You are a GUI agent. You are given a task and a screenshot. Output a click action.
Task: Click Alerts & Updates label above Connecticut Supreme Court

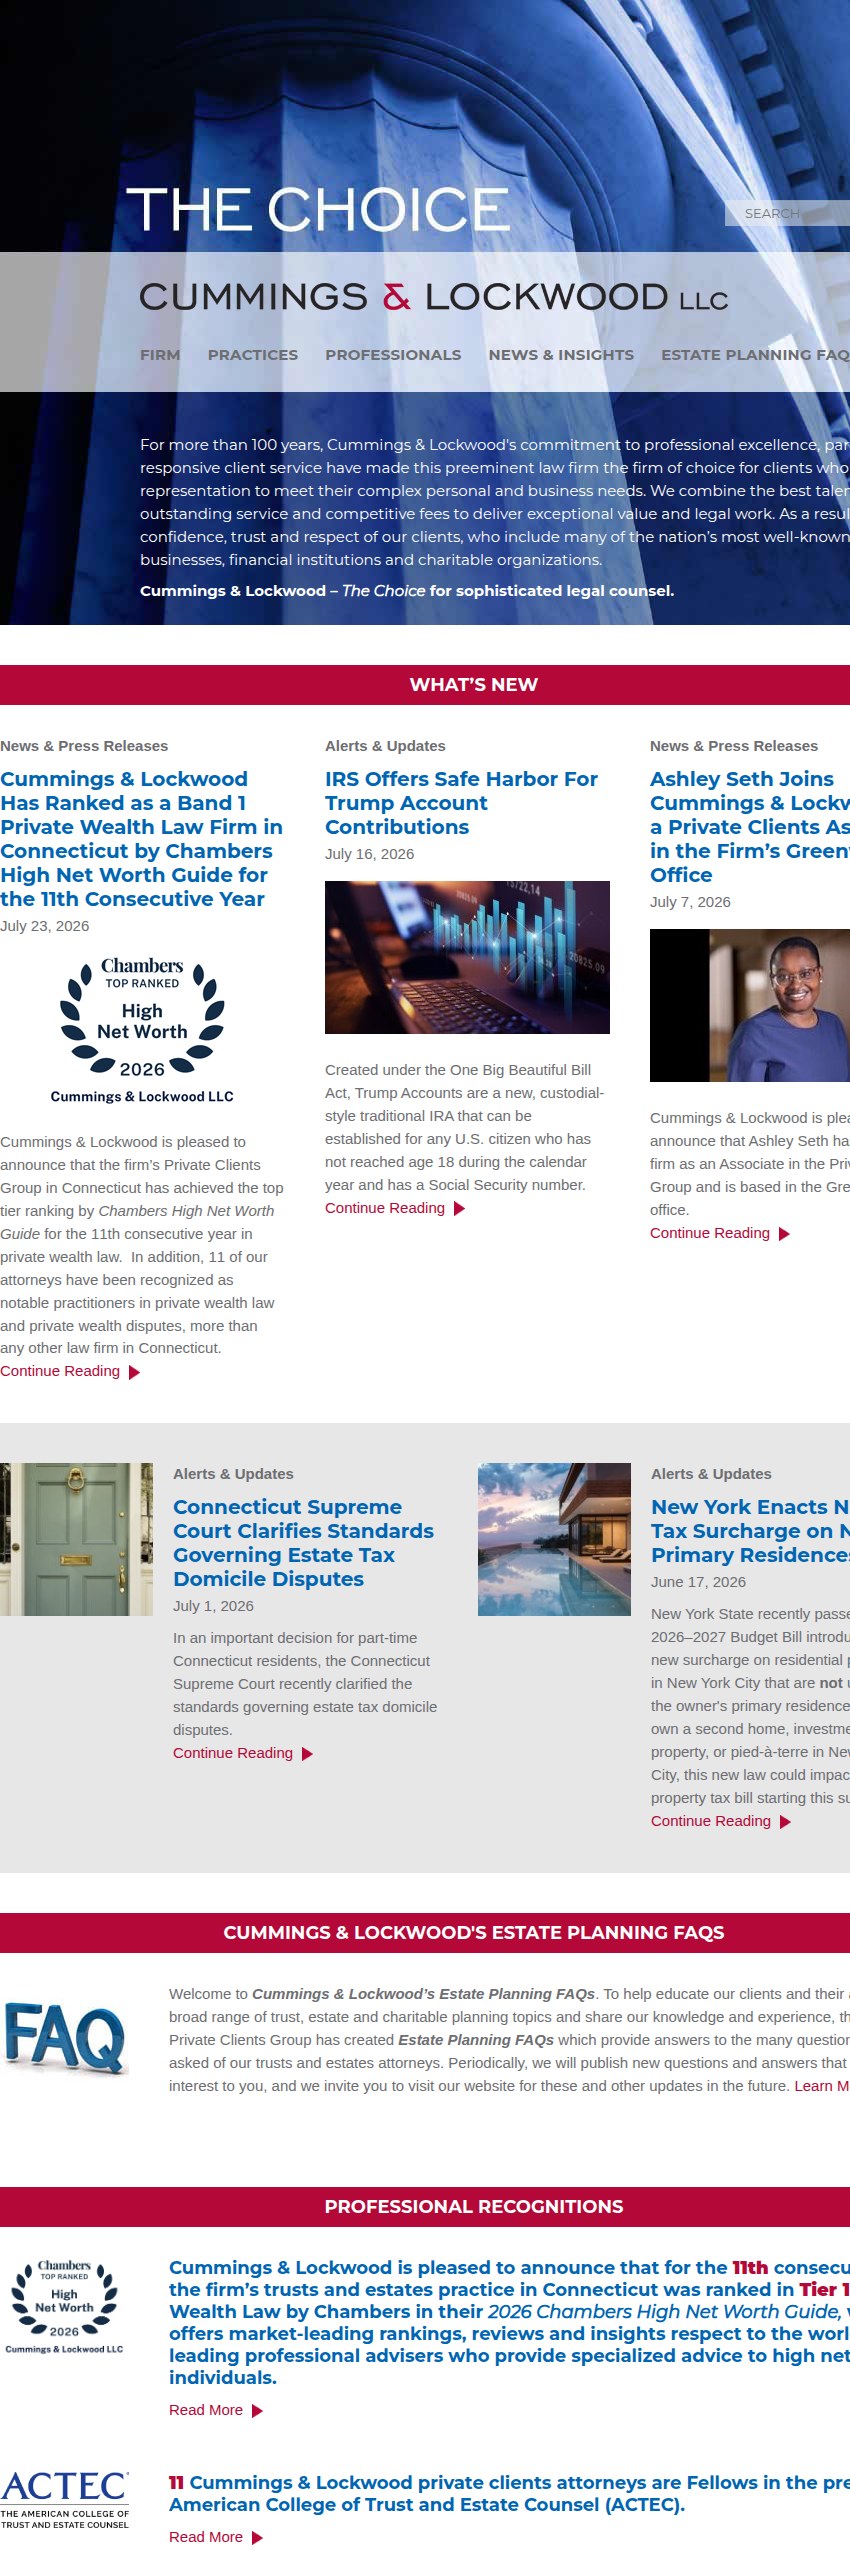pyautogui.click(x=233, y=1474)
